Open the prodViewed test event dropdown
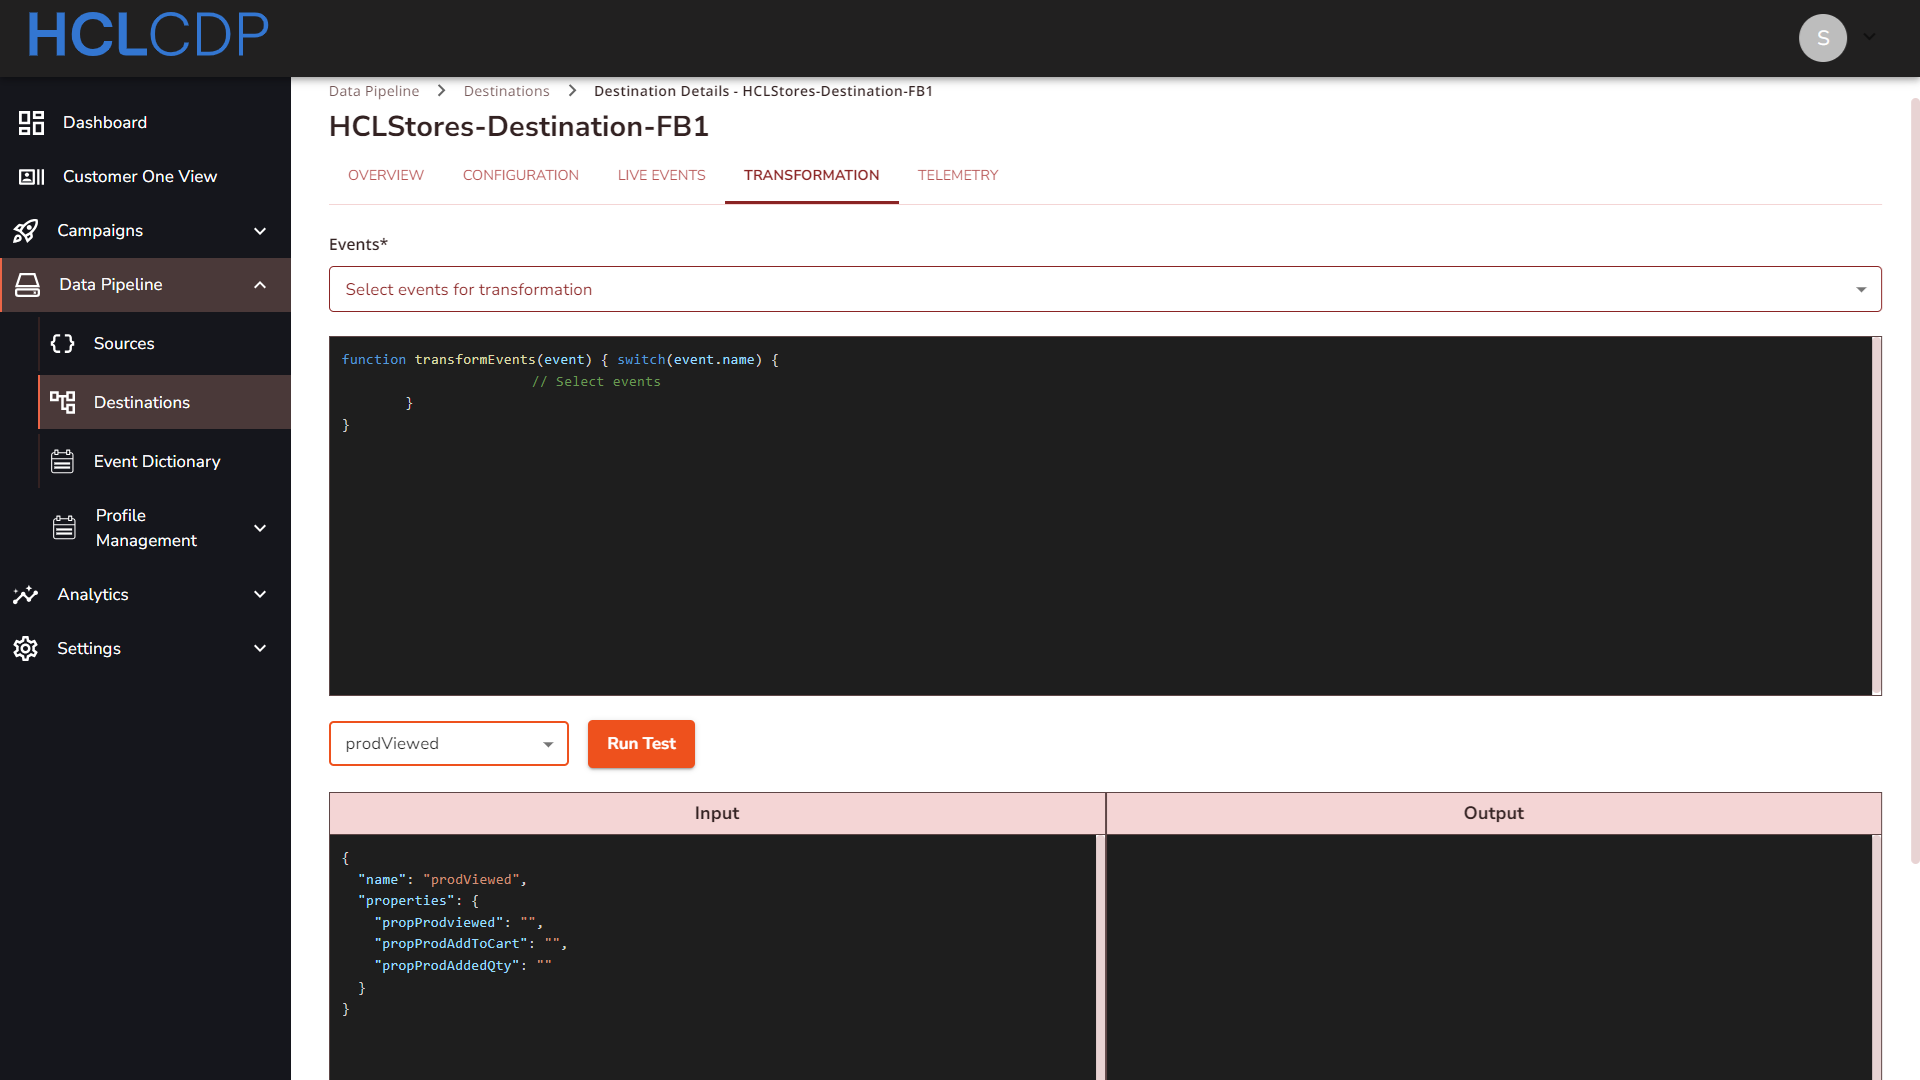 tap(448, 744)
